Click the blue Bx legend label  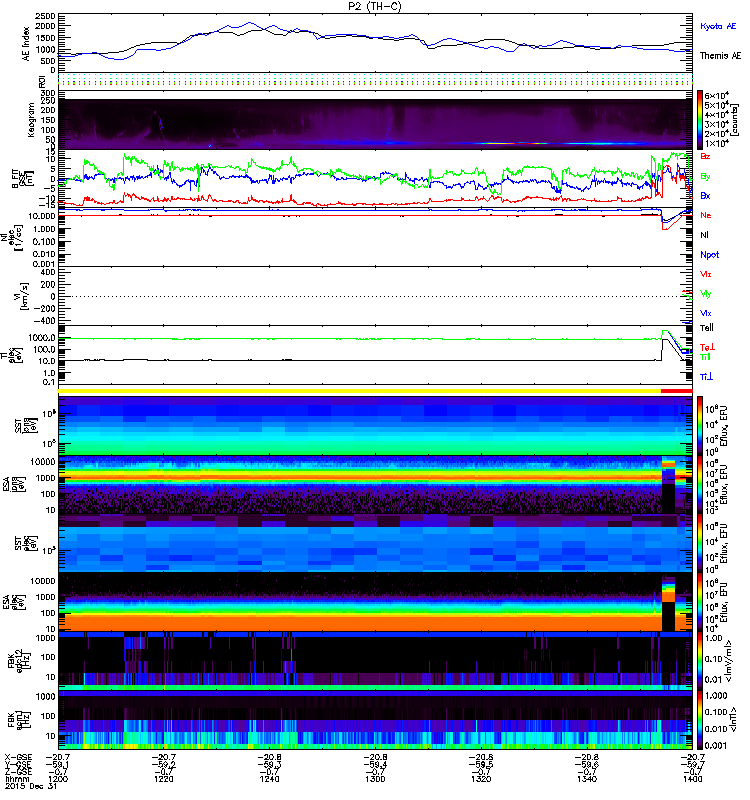click(x=705, y=195)
